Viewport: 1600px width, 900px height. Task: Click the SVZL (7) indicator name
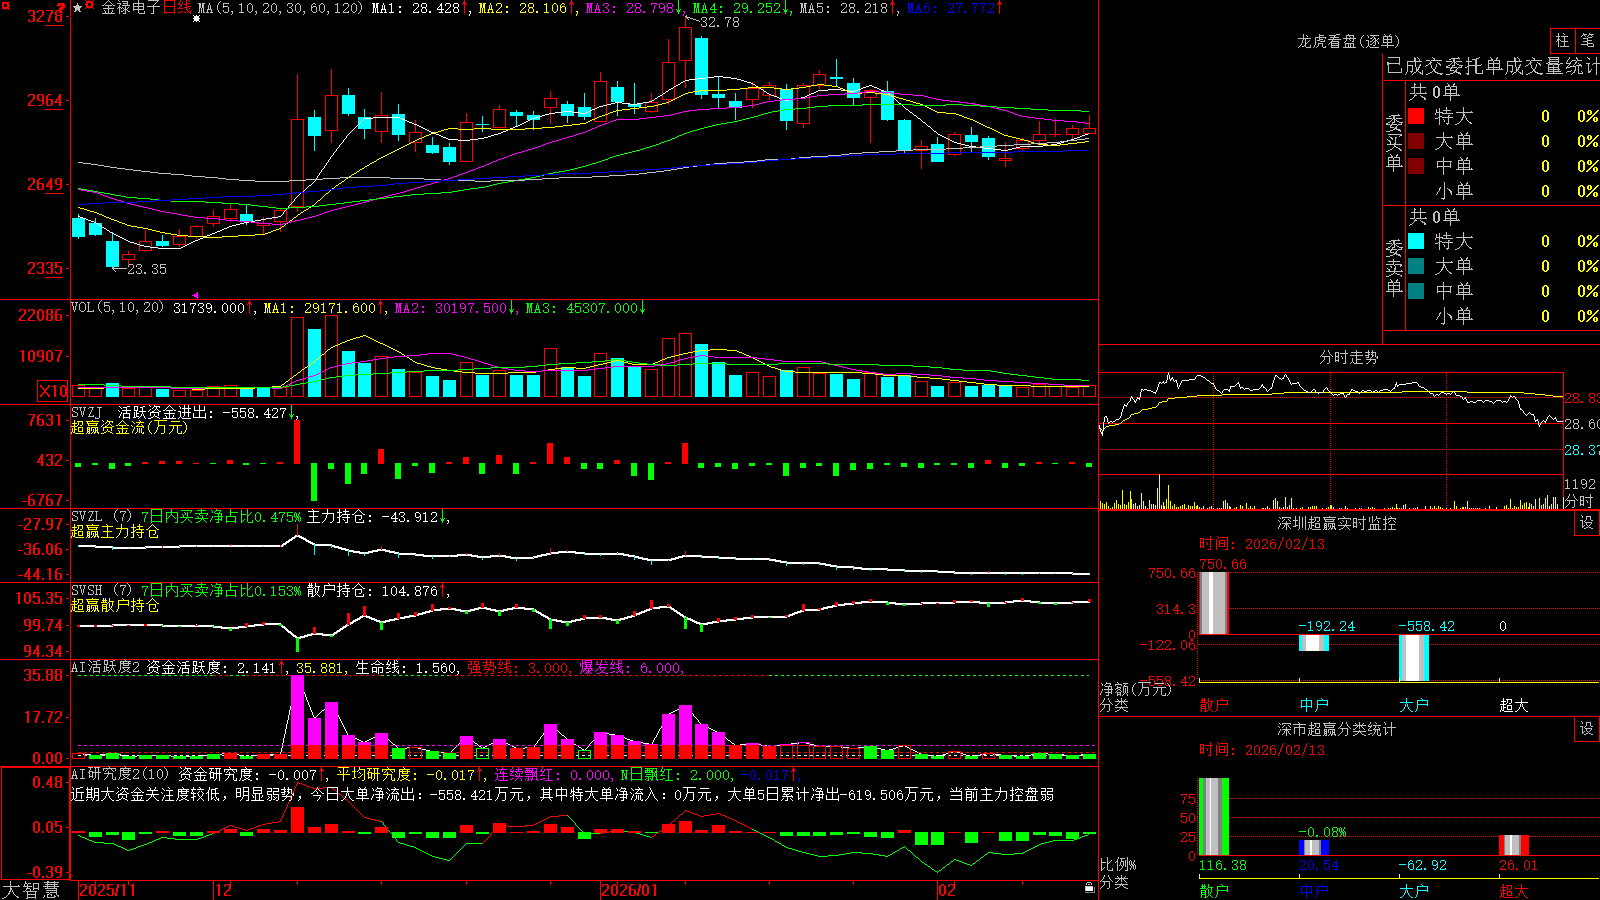click(x=101, y=517)
